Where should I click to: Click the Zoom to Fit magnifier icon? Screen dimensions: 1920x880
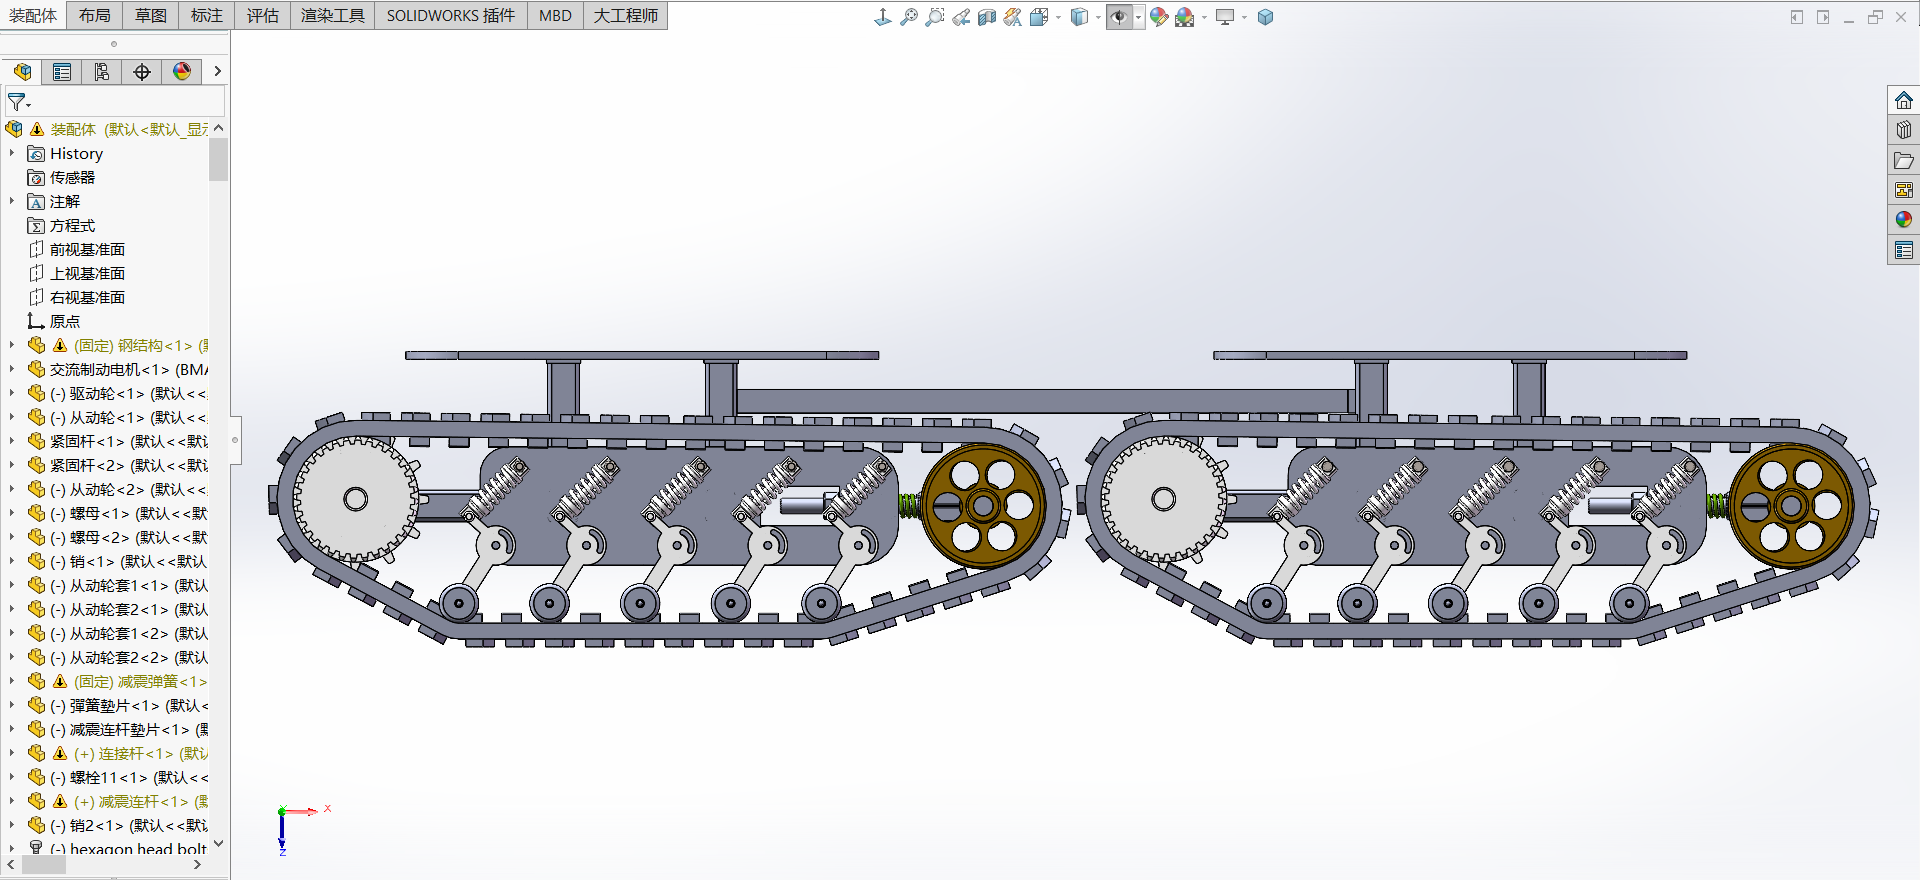click(x=908, y=17)
